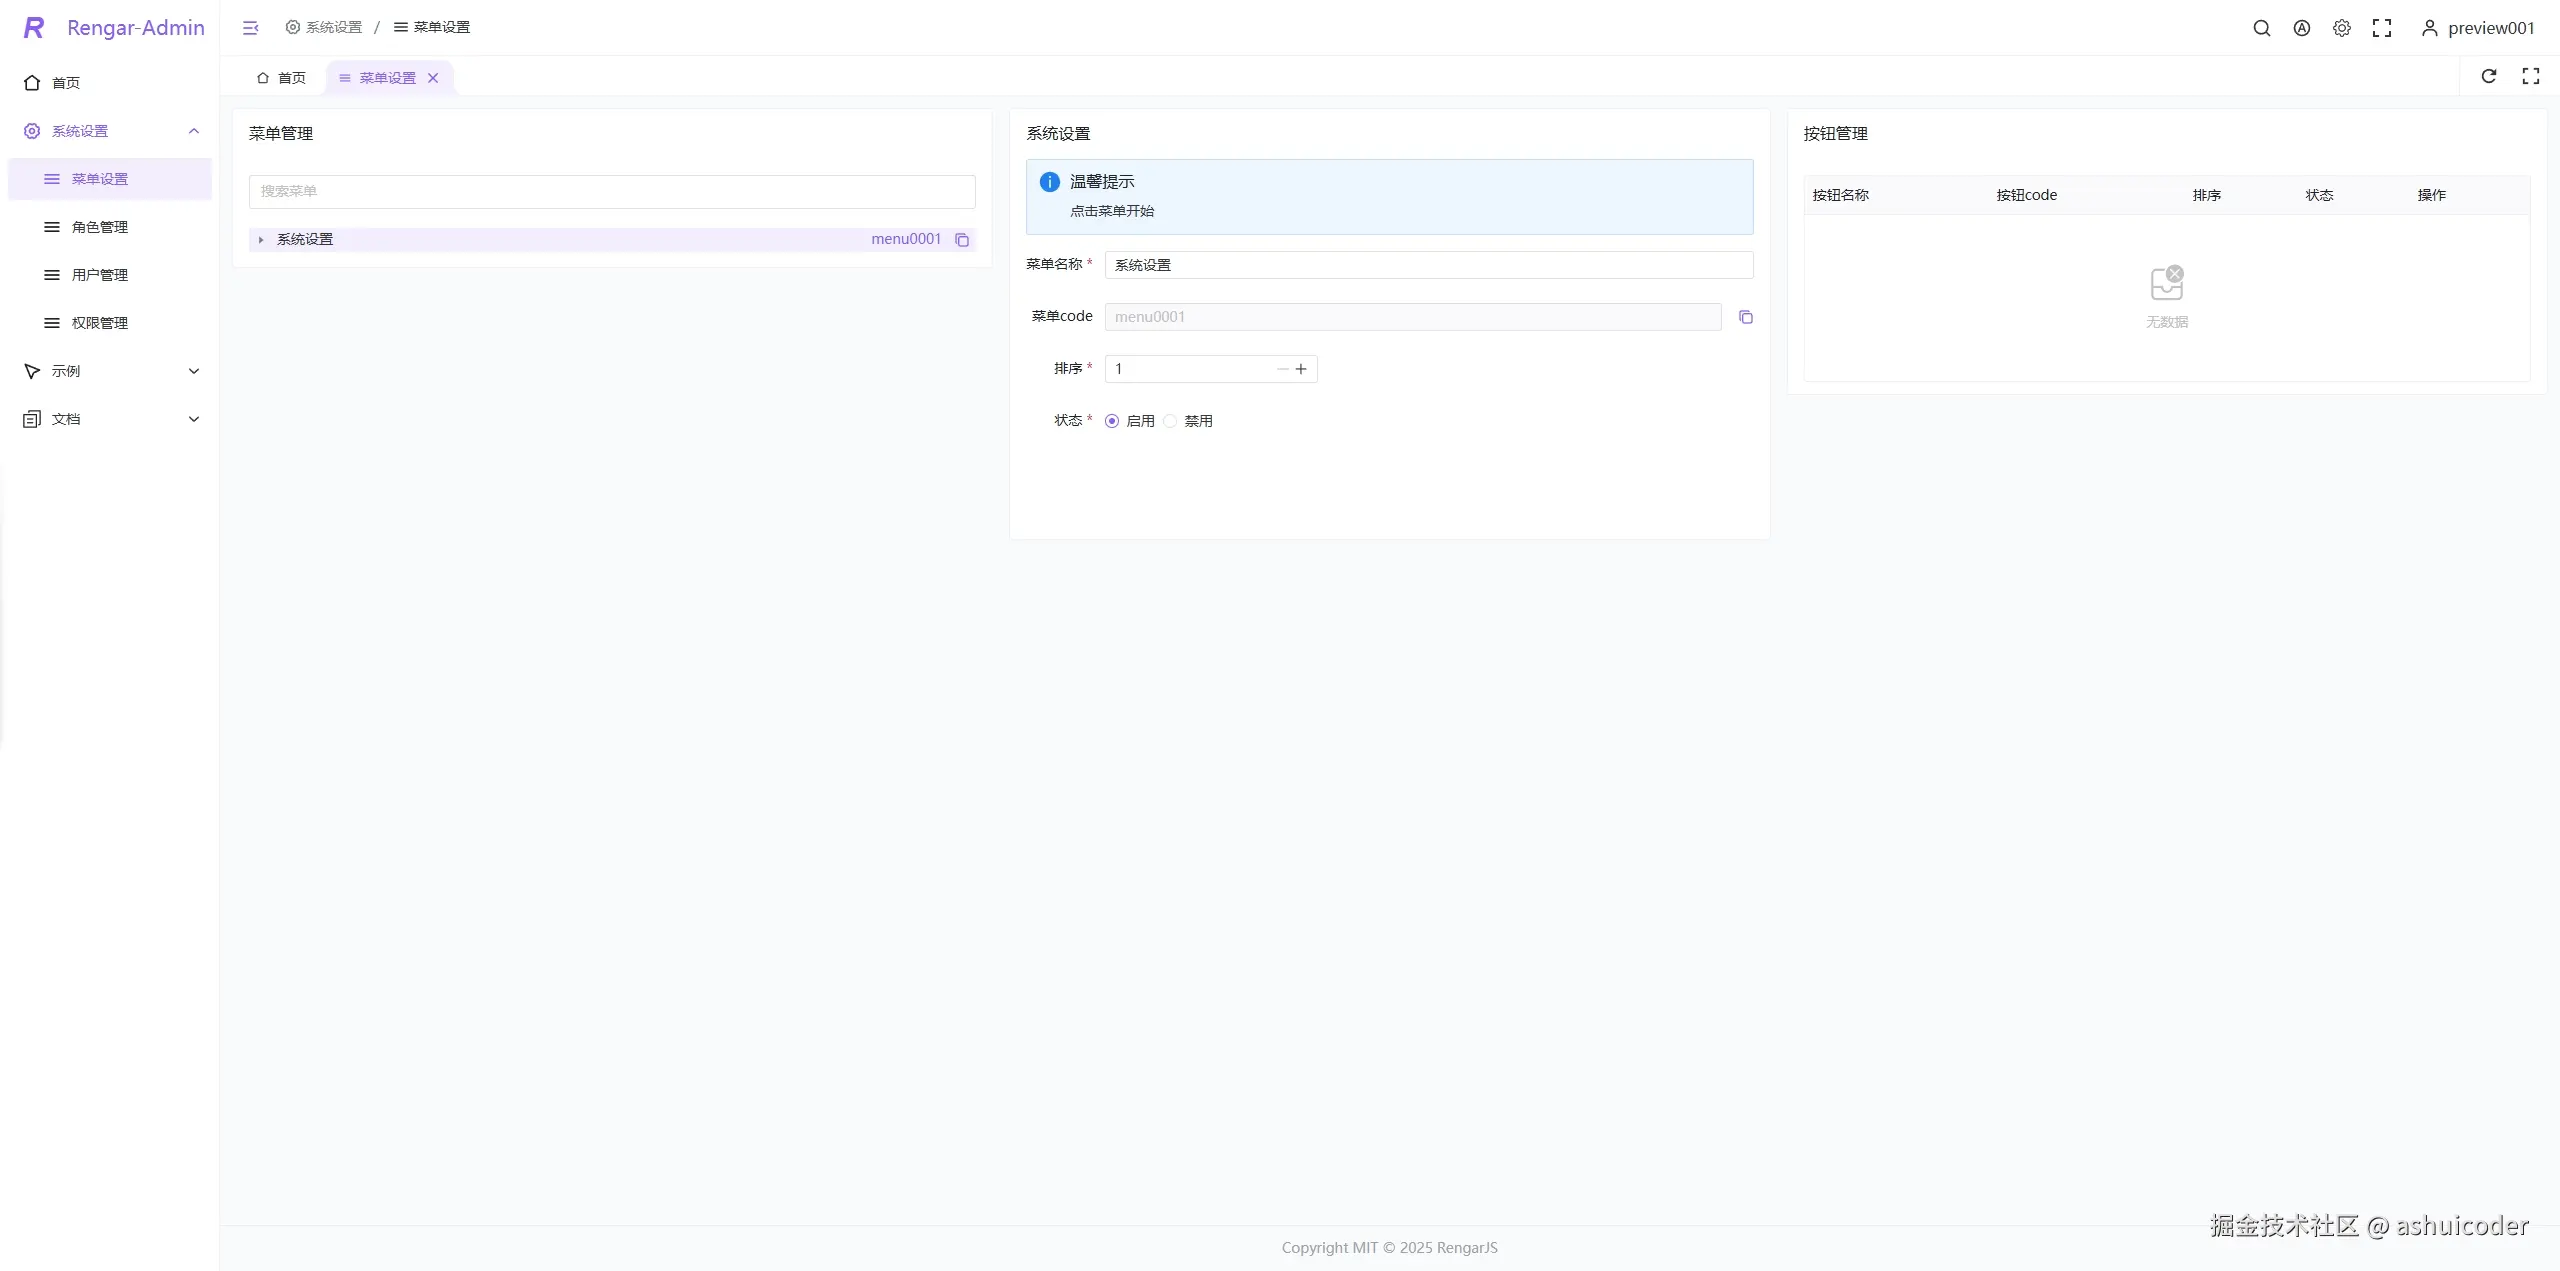Open the preview001 user menu

coord(2478,28)
